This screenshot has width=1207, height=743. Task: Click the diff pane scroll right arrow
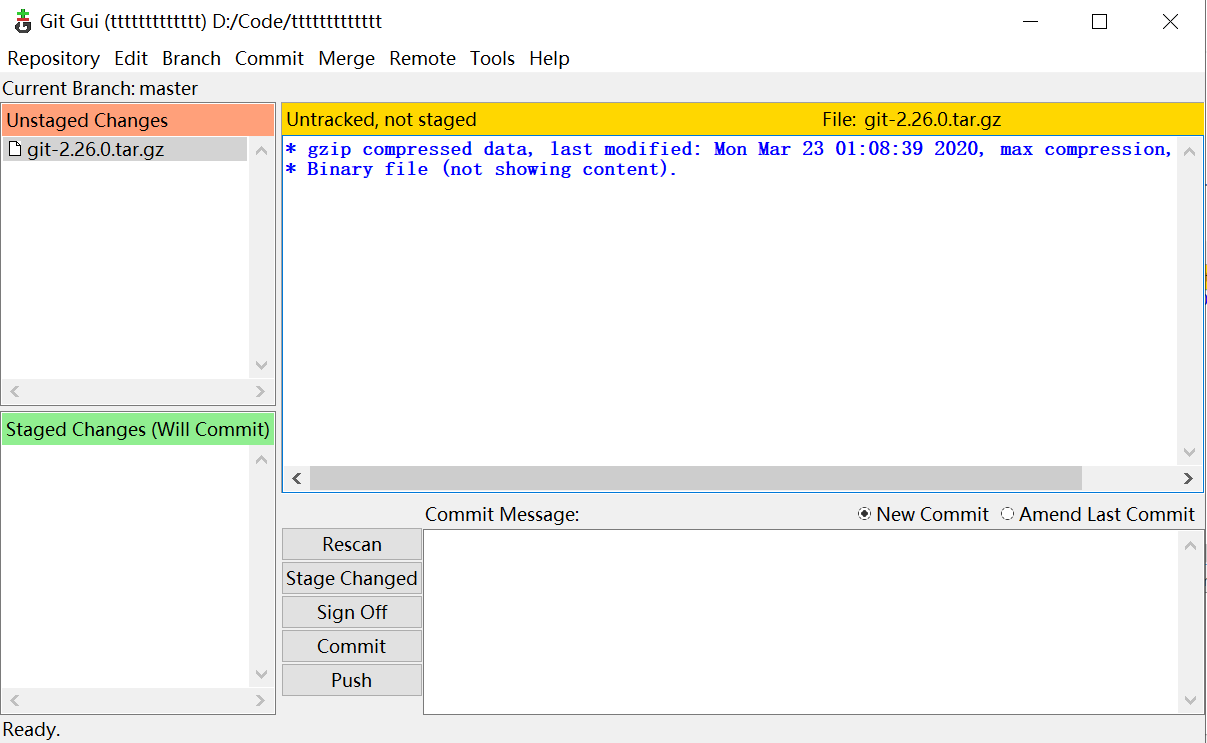click(1188, 478)
